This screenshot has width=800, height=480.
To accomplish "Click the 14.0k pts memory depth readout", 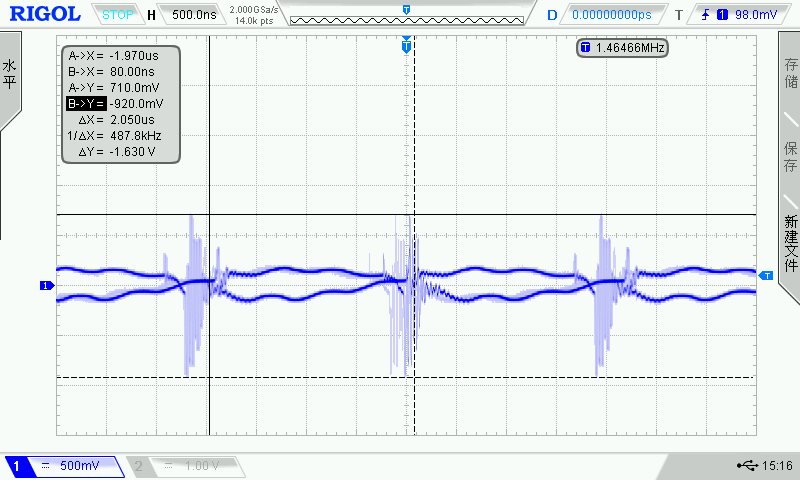I will click(254, 21).
